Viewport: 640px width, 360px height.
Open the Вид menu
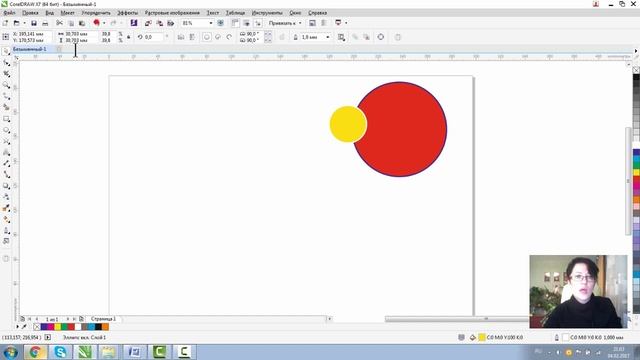pyautogui.click(x=49, y=13)
